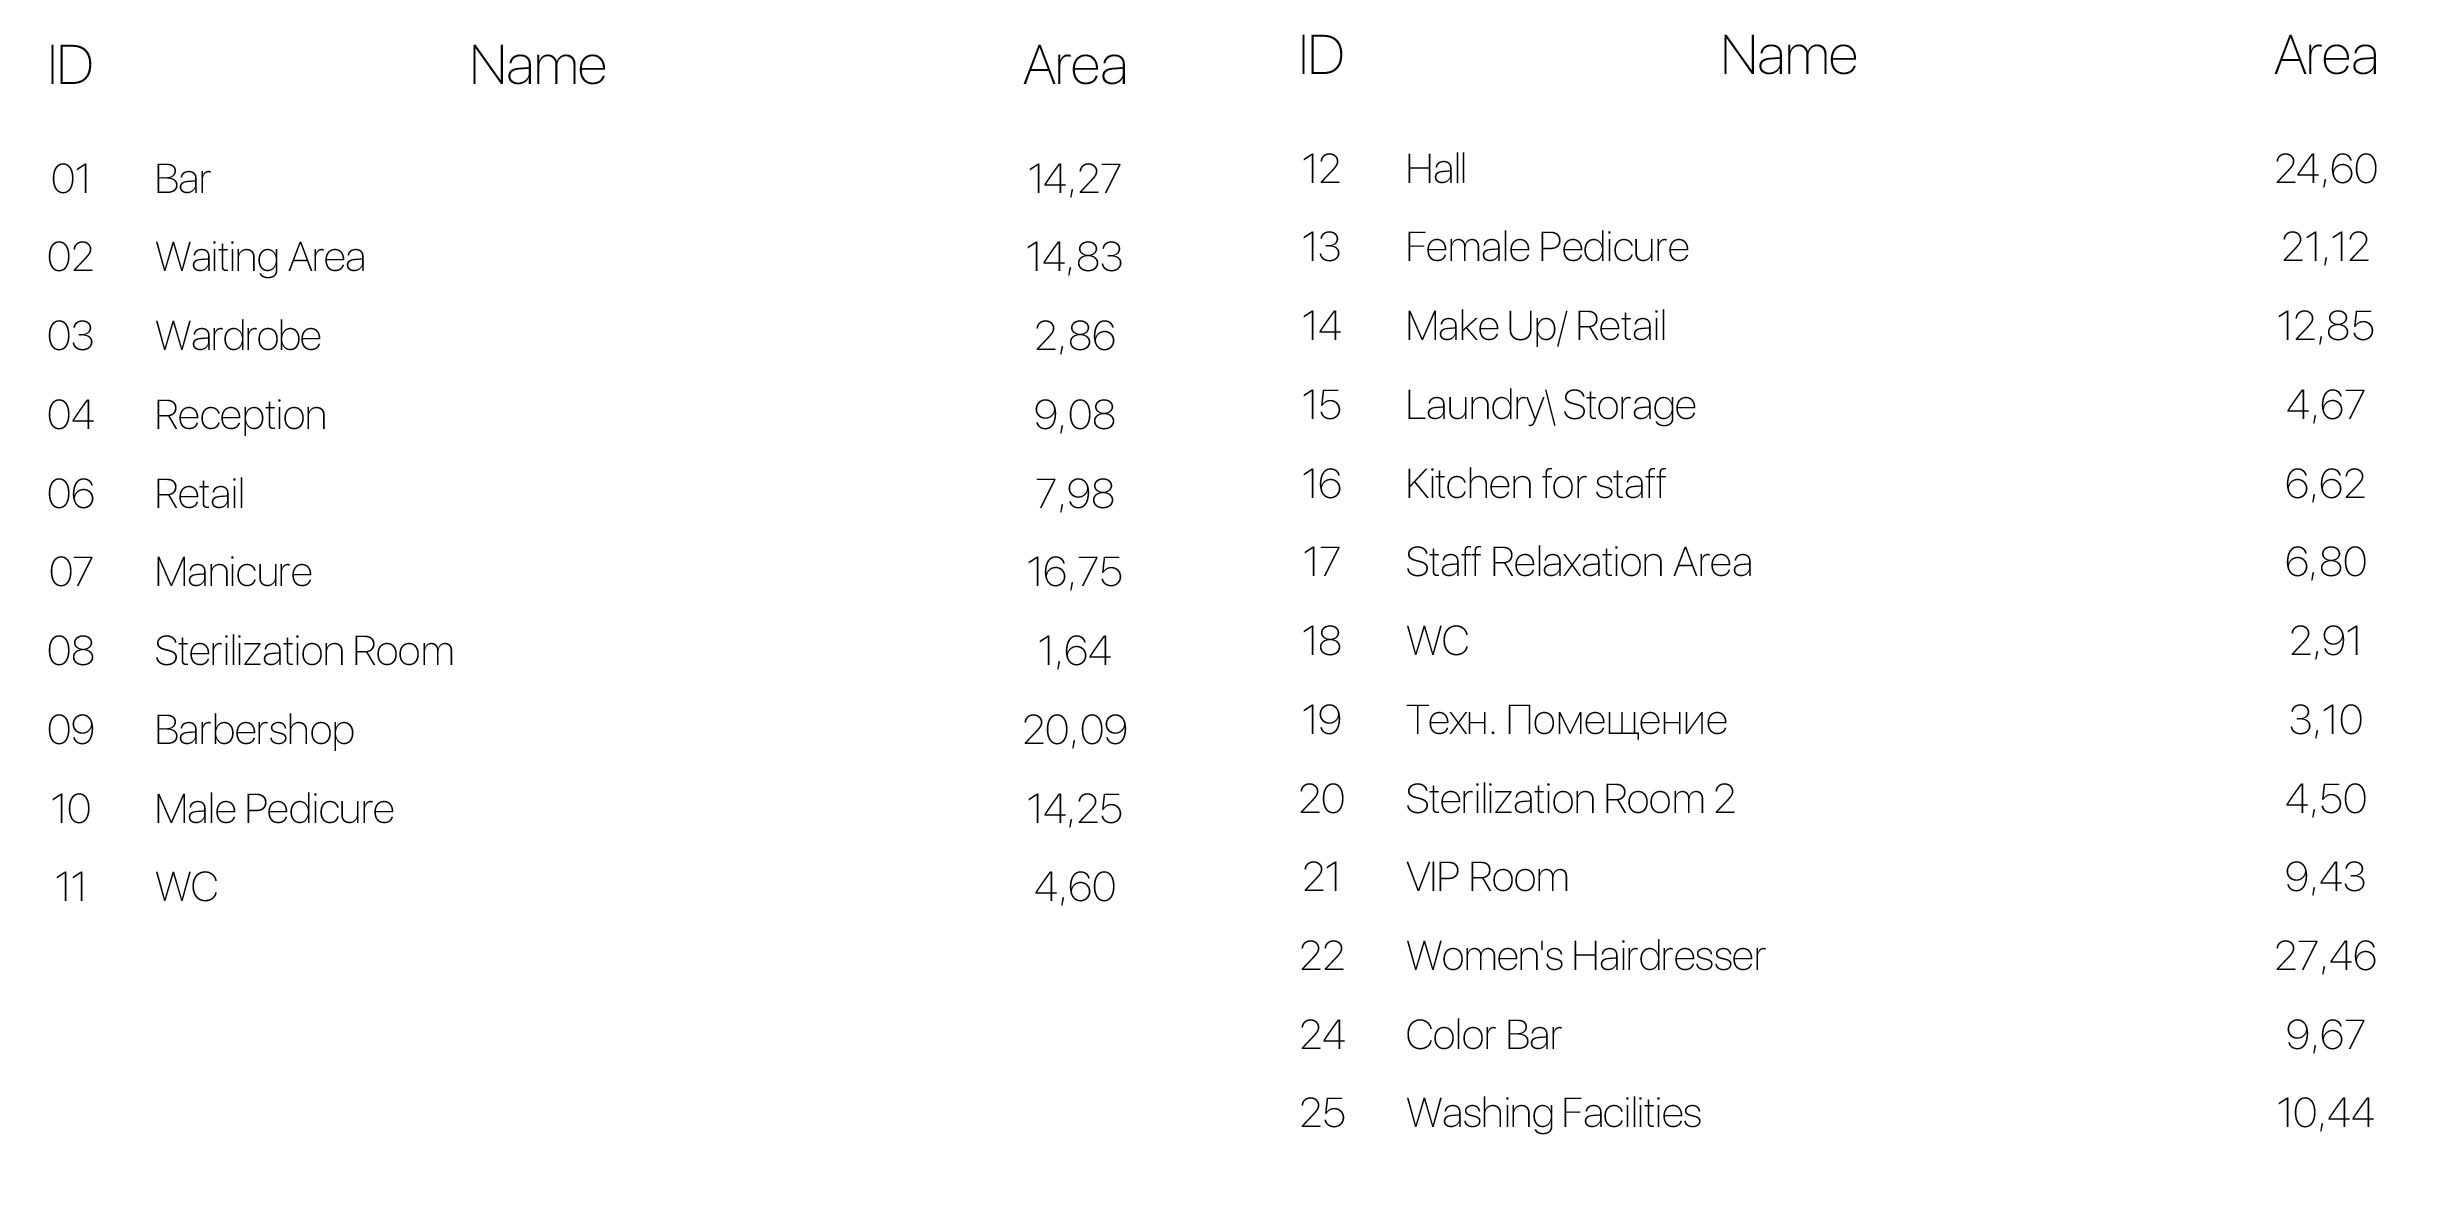
Task: Click the Wardrobe entry
Action: point(238,336)
